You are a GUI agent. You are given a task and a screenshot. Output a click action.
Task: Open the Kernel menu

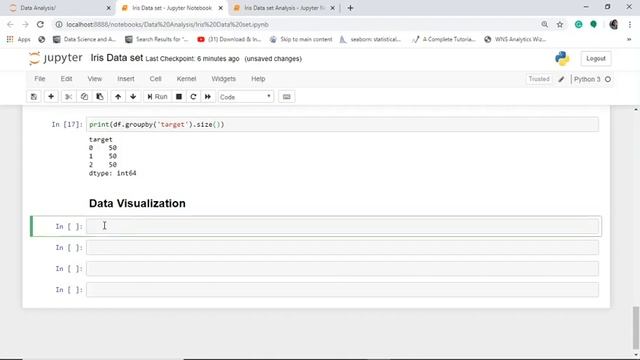click(187, 79)
